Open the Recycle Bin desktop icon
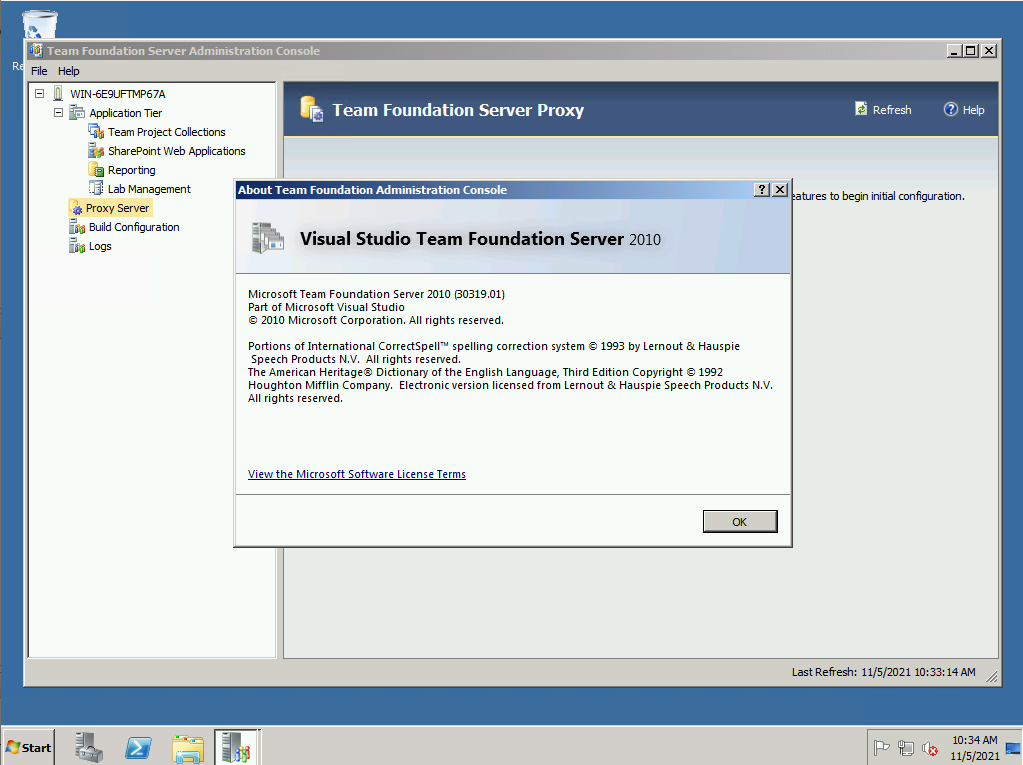Image resolution: width=1023 pixels, height=765 pixels. tap(40, 23)
